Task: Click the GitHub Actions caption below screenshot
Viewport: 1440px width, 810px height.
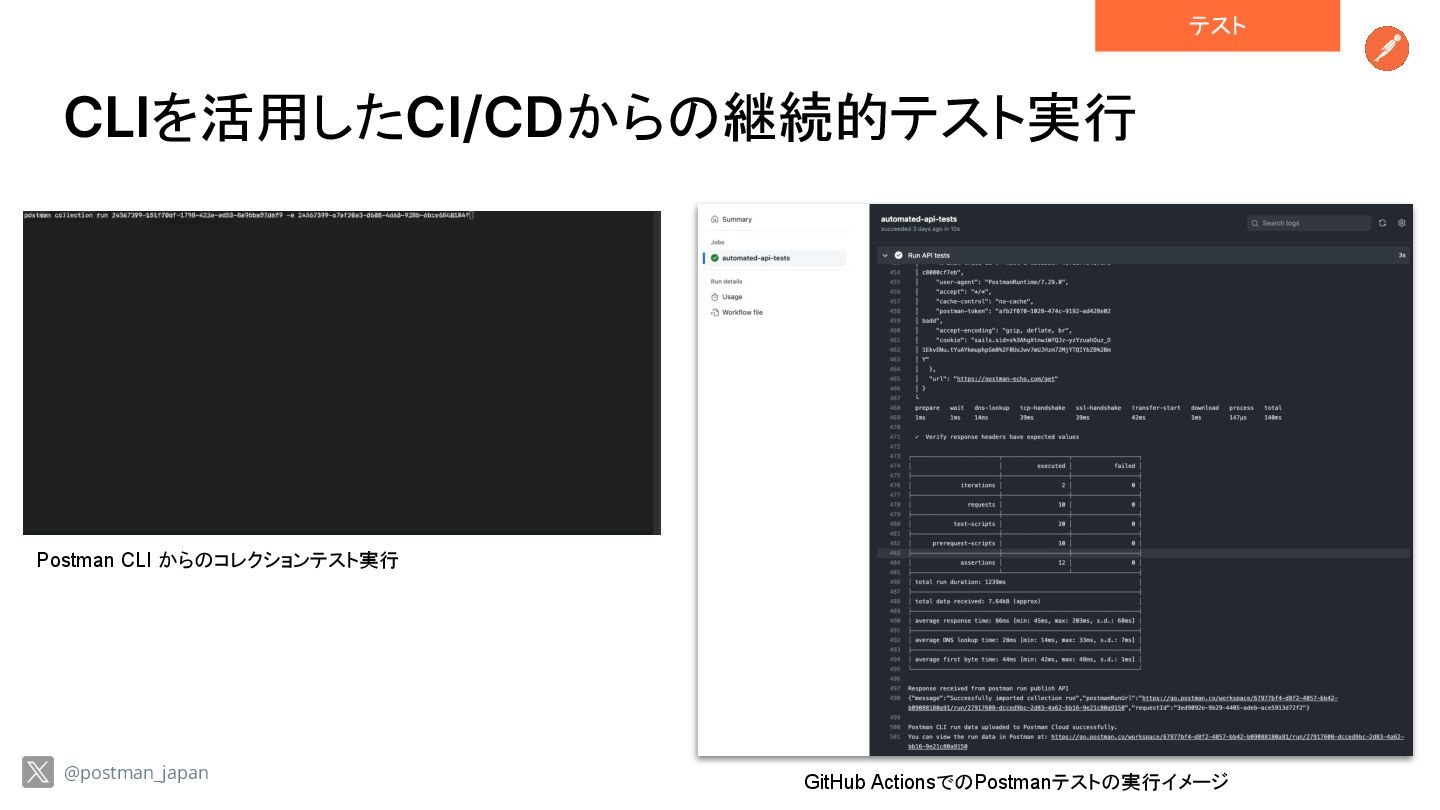Action: [1016, 781]
